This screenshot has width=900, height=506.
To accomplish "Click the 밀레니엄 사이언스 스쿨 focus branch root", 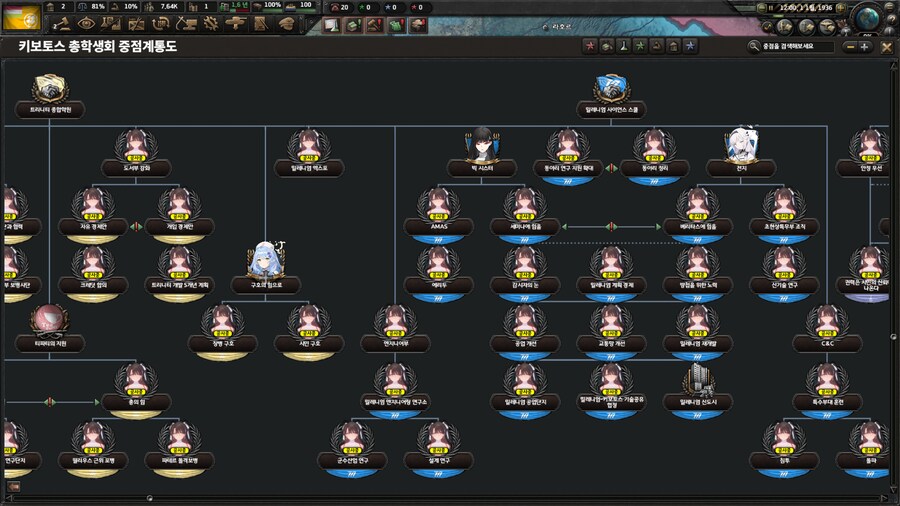I will pyautogui.click(x=611, y=95).
